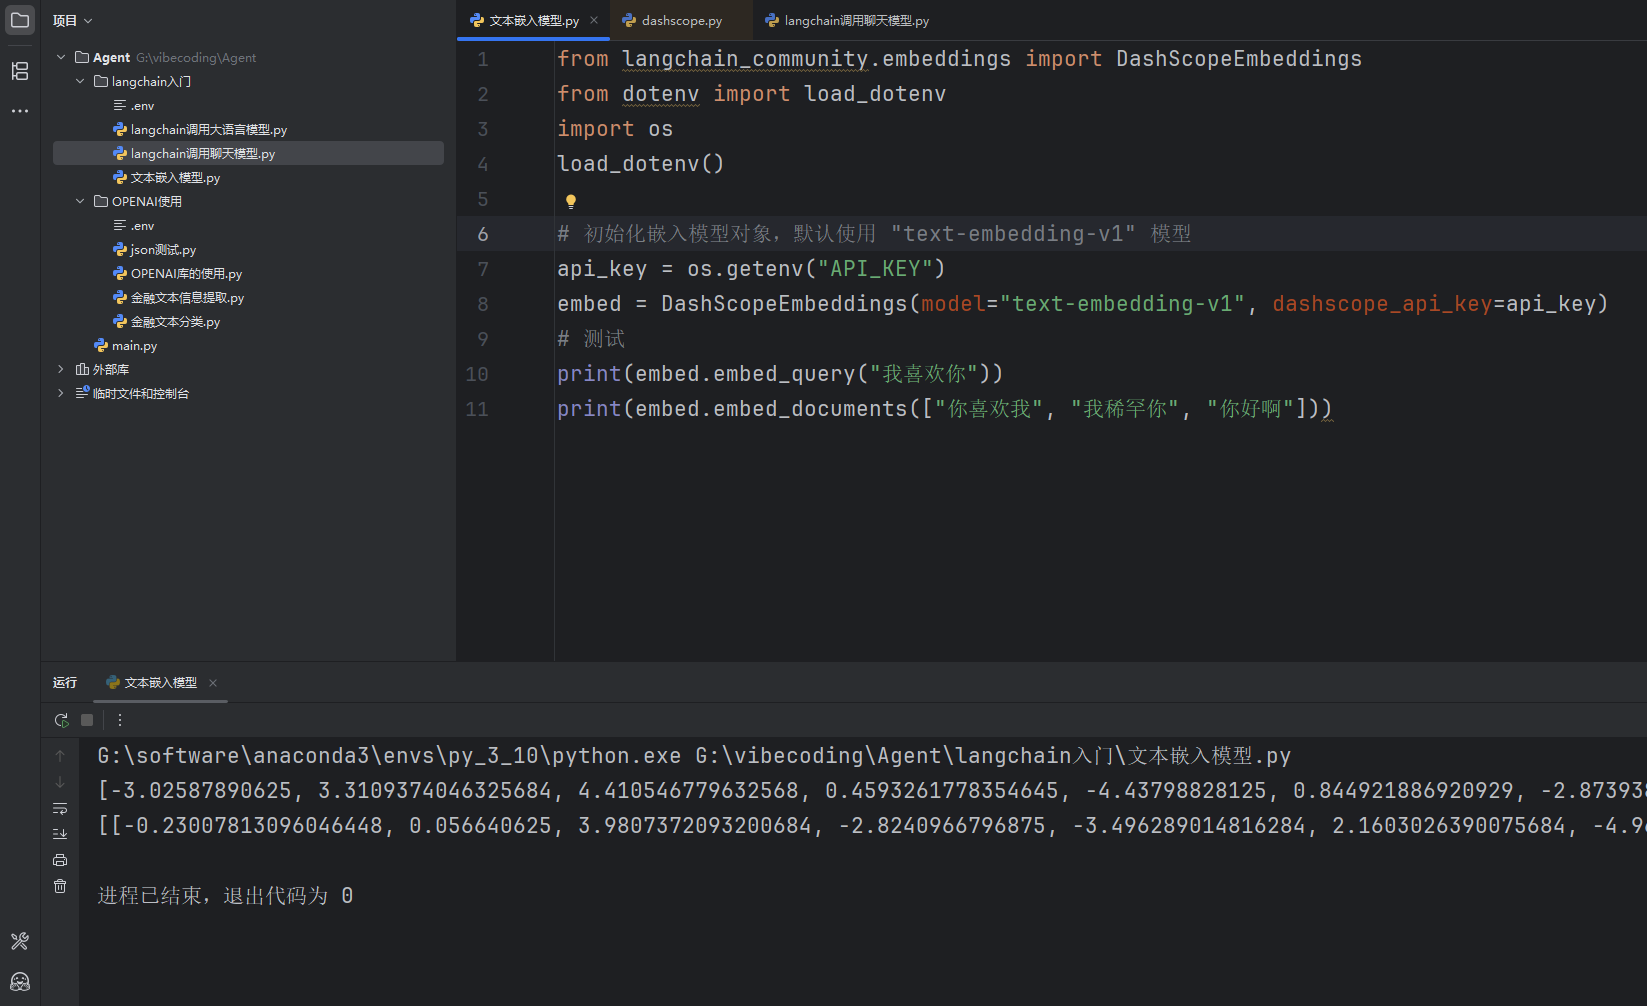Click the 临时文件和控制台 icon
Viewport: 1647px width, 1006px height.
(x=82, y=394)
